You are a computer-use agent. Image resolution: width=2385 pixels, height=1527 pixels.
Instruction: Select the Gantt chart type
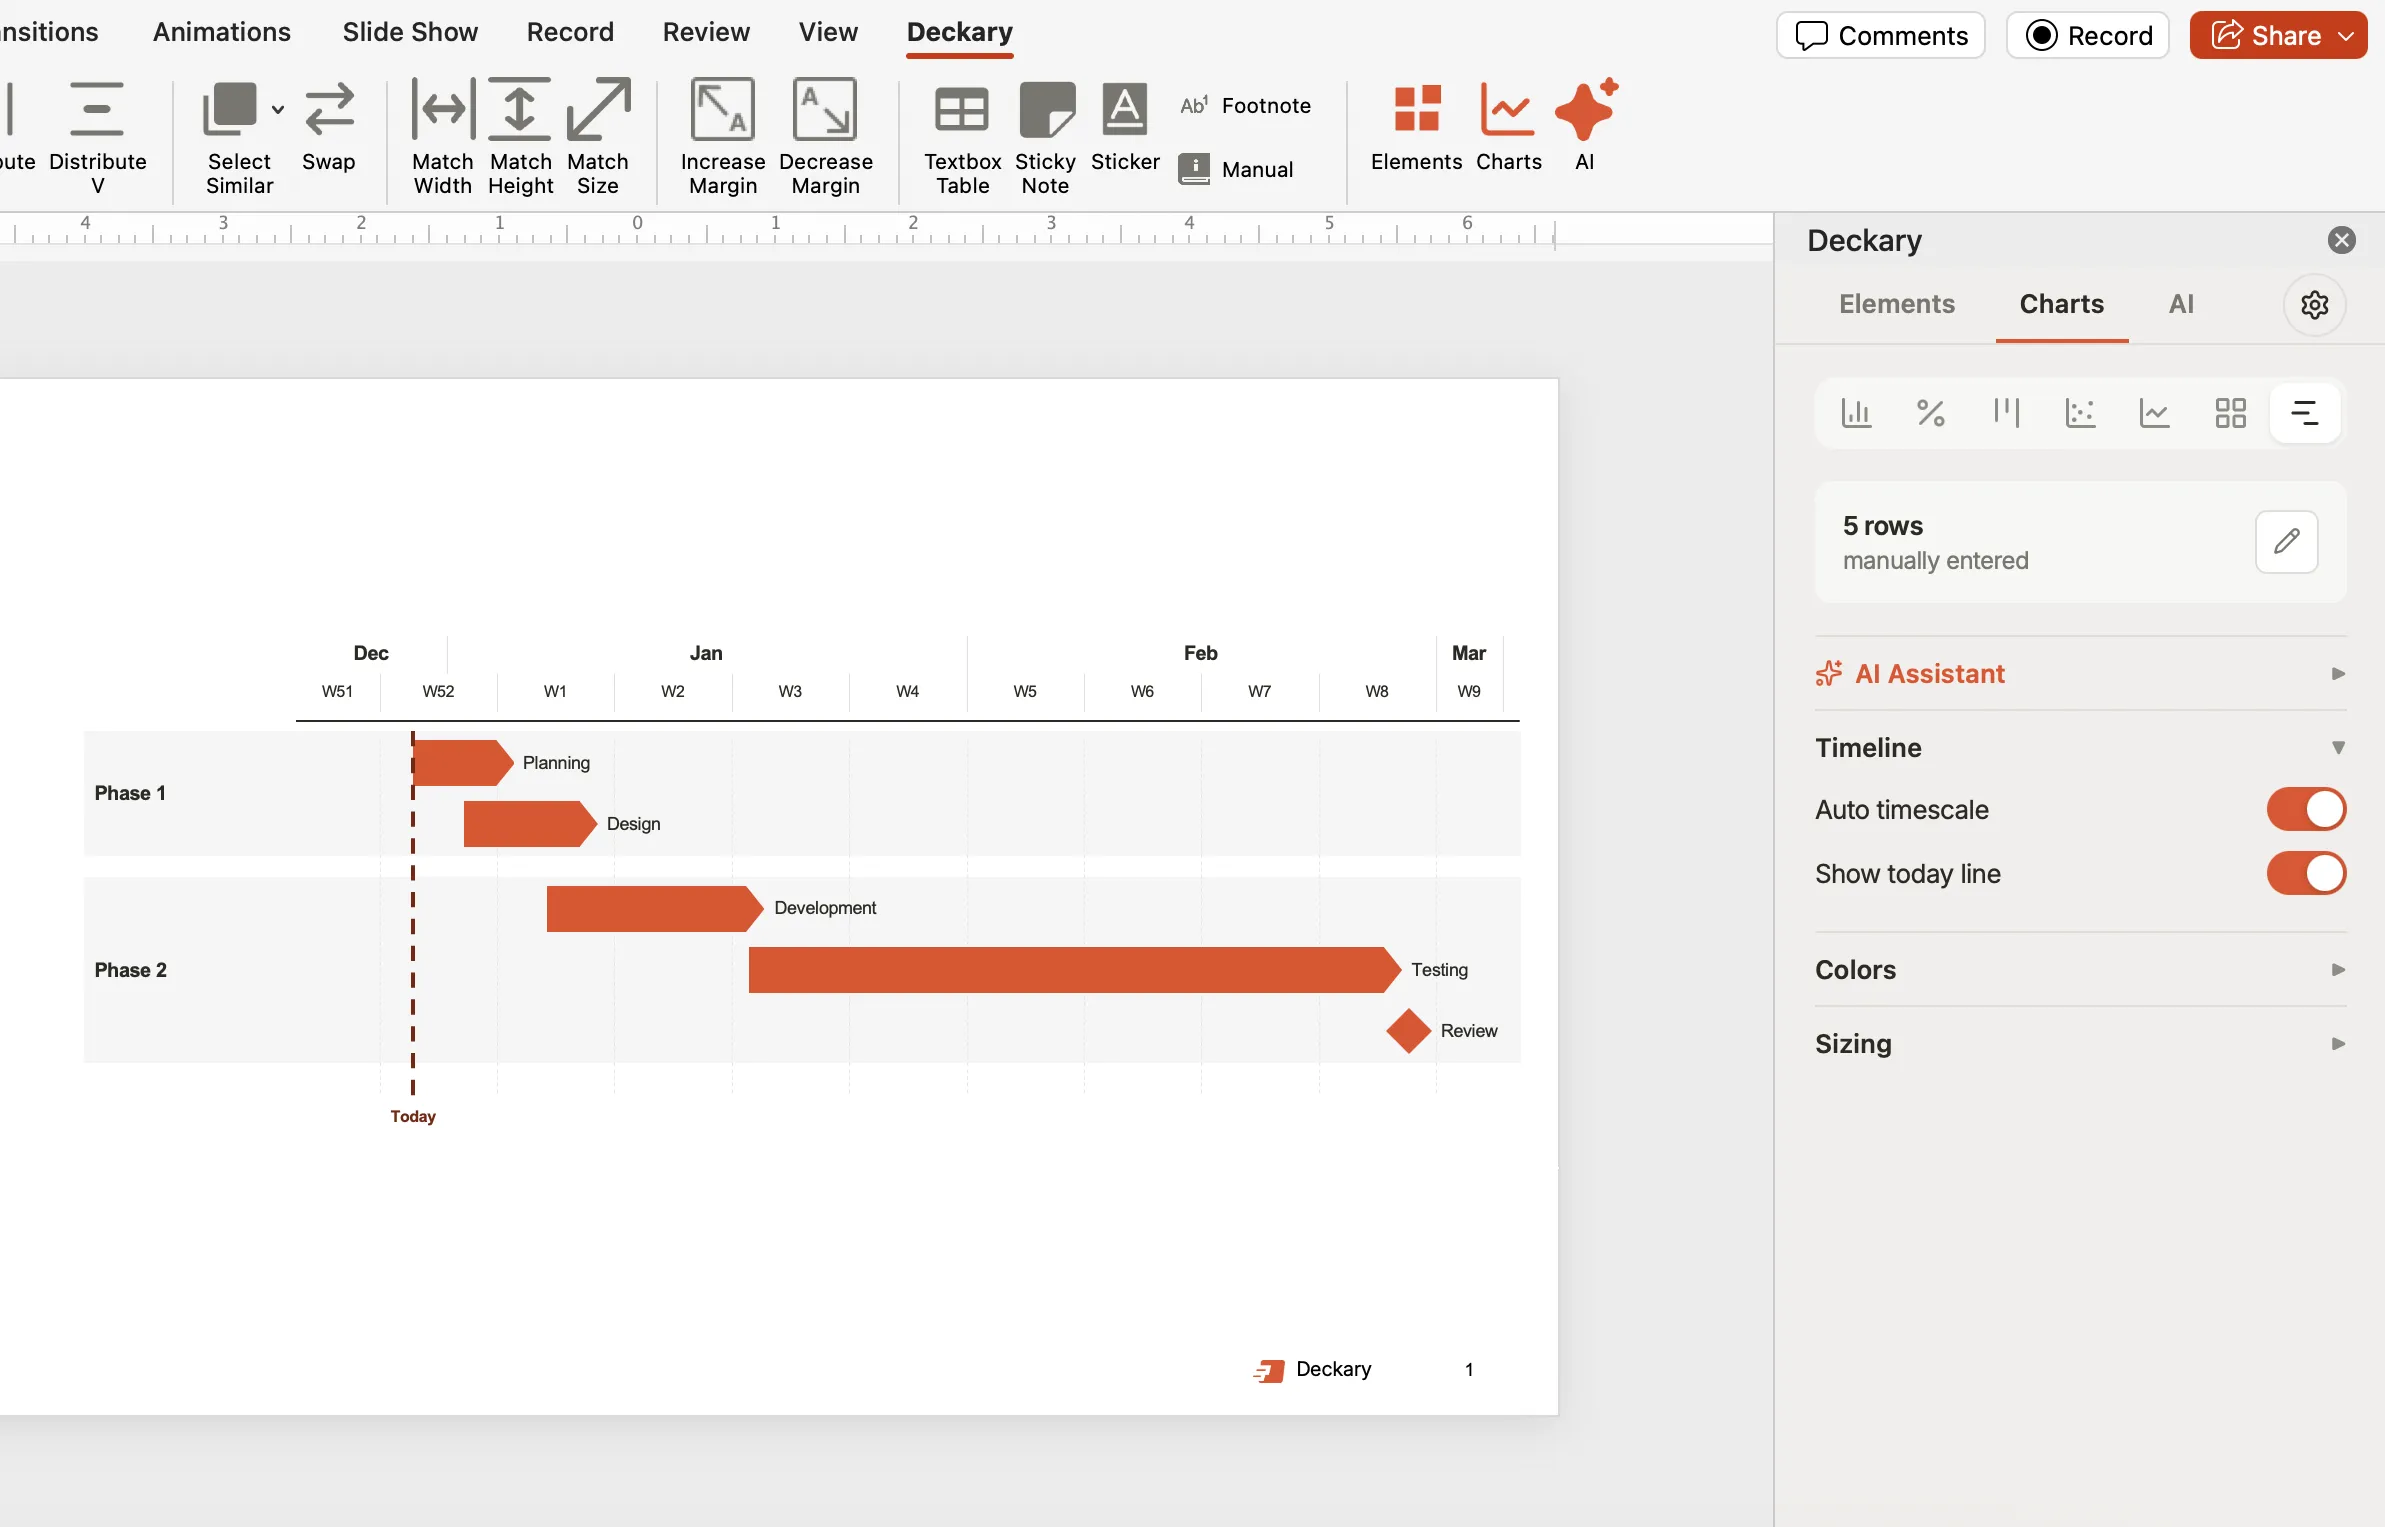2306,412
